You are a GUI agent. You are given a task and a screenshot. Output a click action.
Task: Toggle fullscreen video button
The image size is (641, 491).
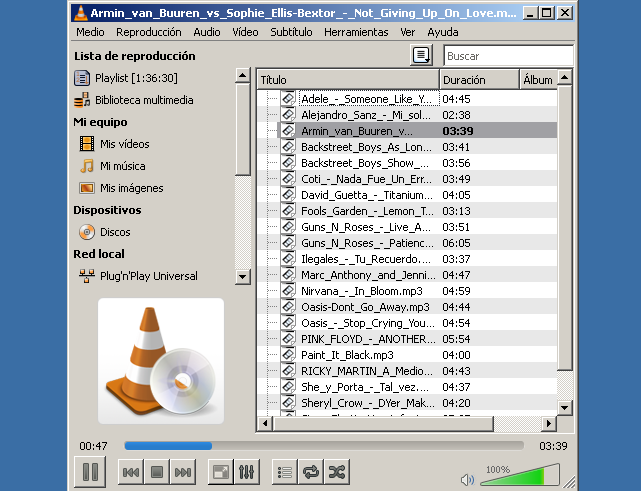(221, 472)
